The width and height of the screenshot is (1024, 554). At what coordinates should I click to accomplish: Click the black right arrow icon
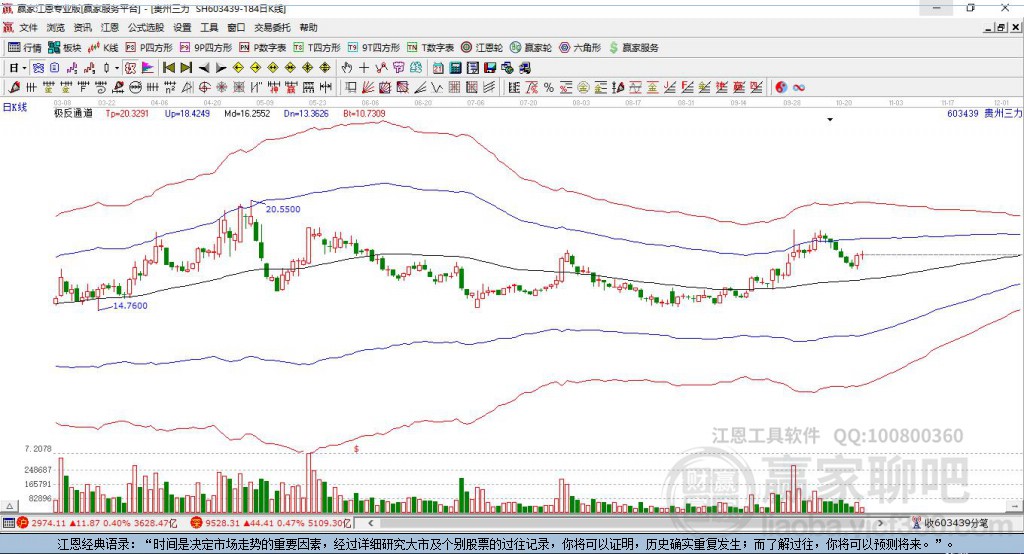click(x=221, y=68)
